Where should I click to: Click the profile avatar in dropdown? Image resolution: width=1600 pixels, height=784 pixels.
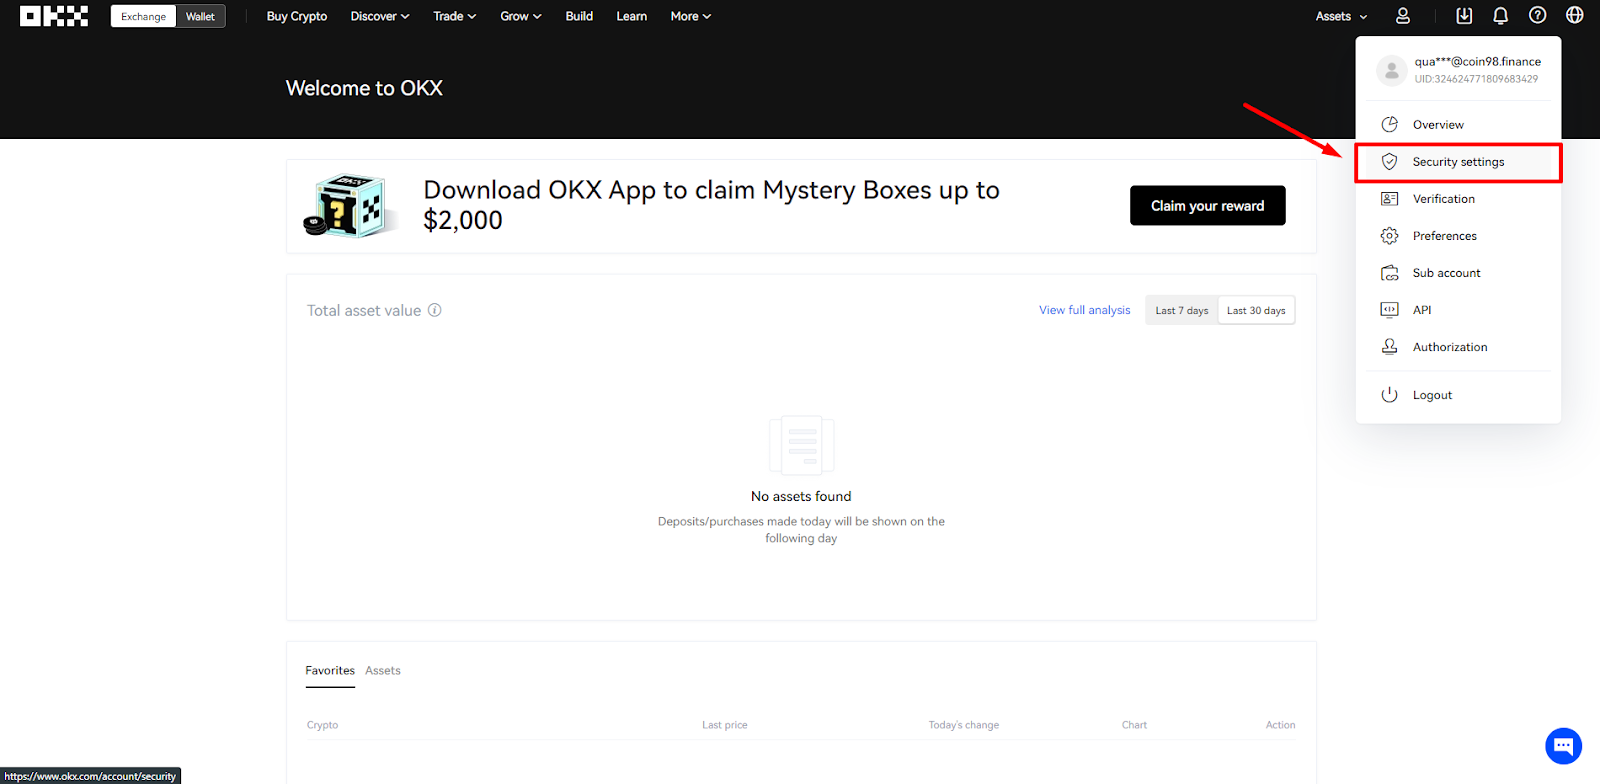pyautogui.click(x=1391, y=70)
